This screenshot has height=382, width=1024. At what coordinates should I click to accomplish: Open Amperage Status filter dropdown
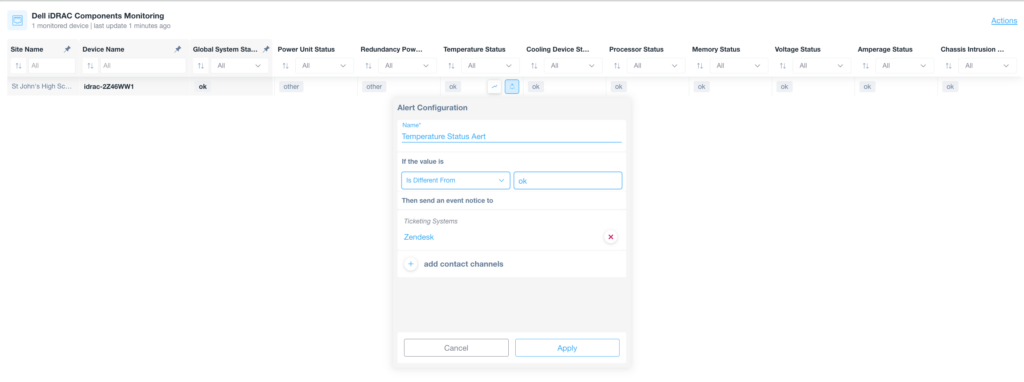(904, 66)
